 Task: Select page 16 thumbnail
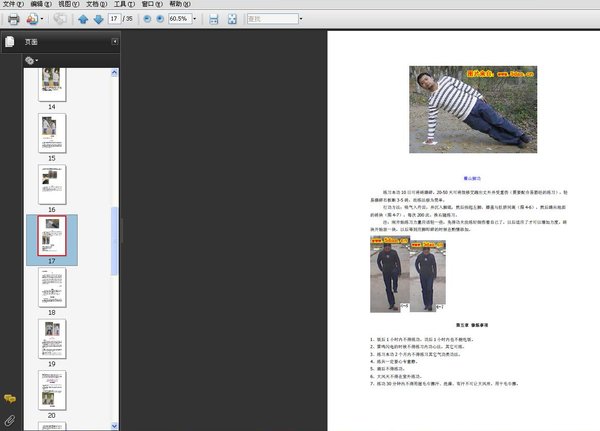tap(52, 184)
